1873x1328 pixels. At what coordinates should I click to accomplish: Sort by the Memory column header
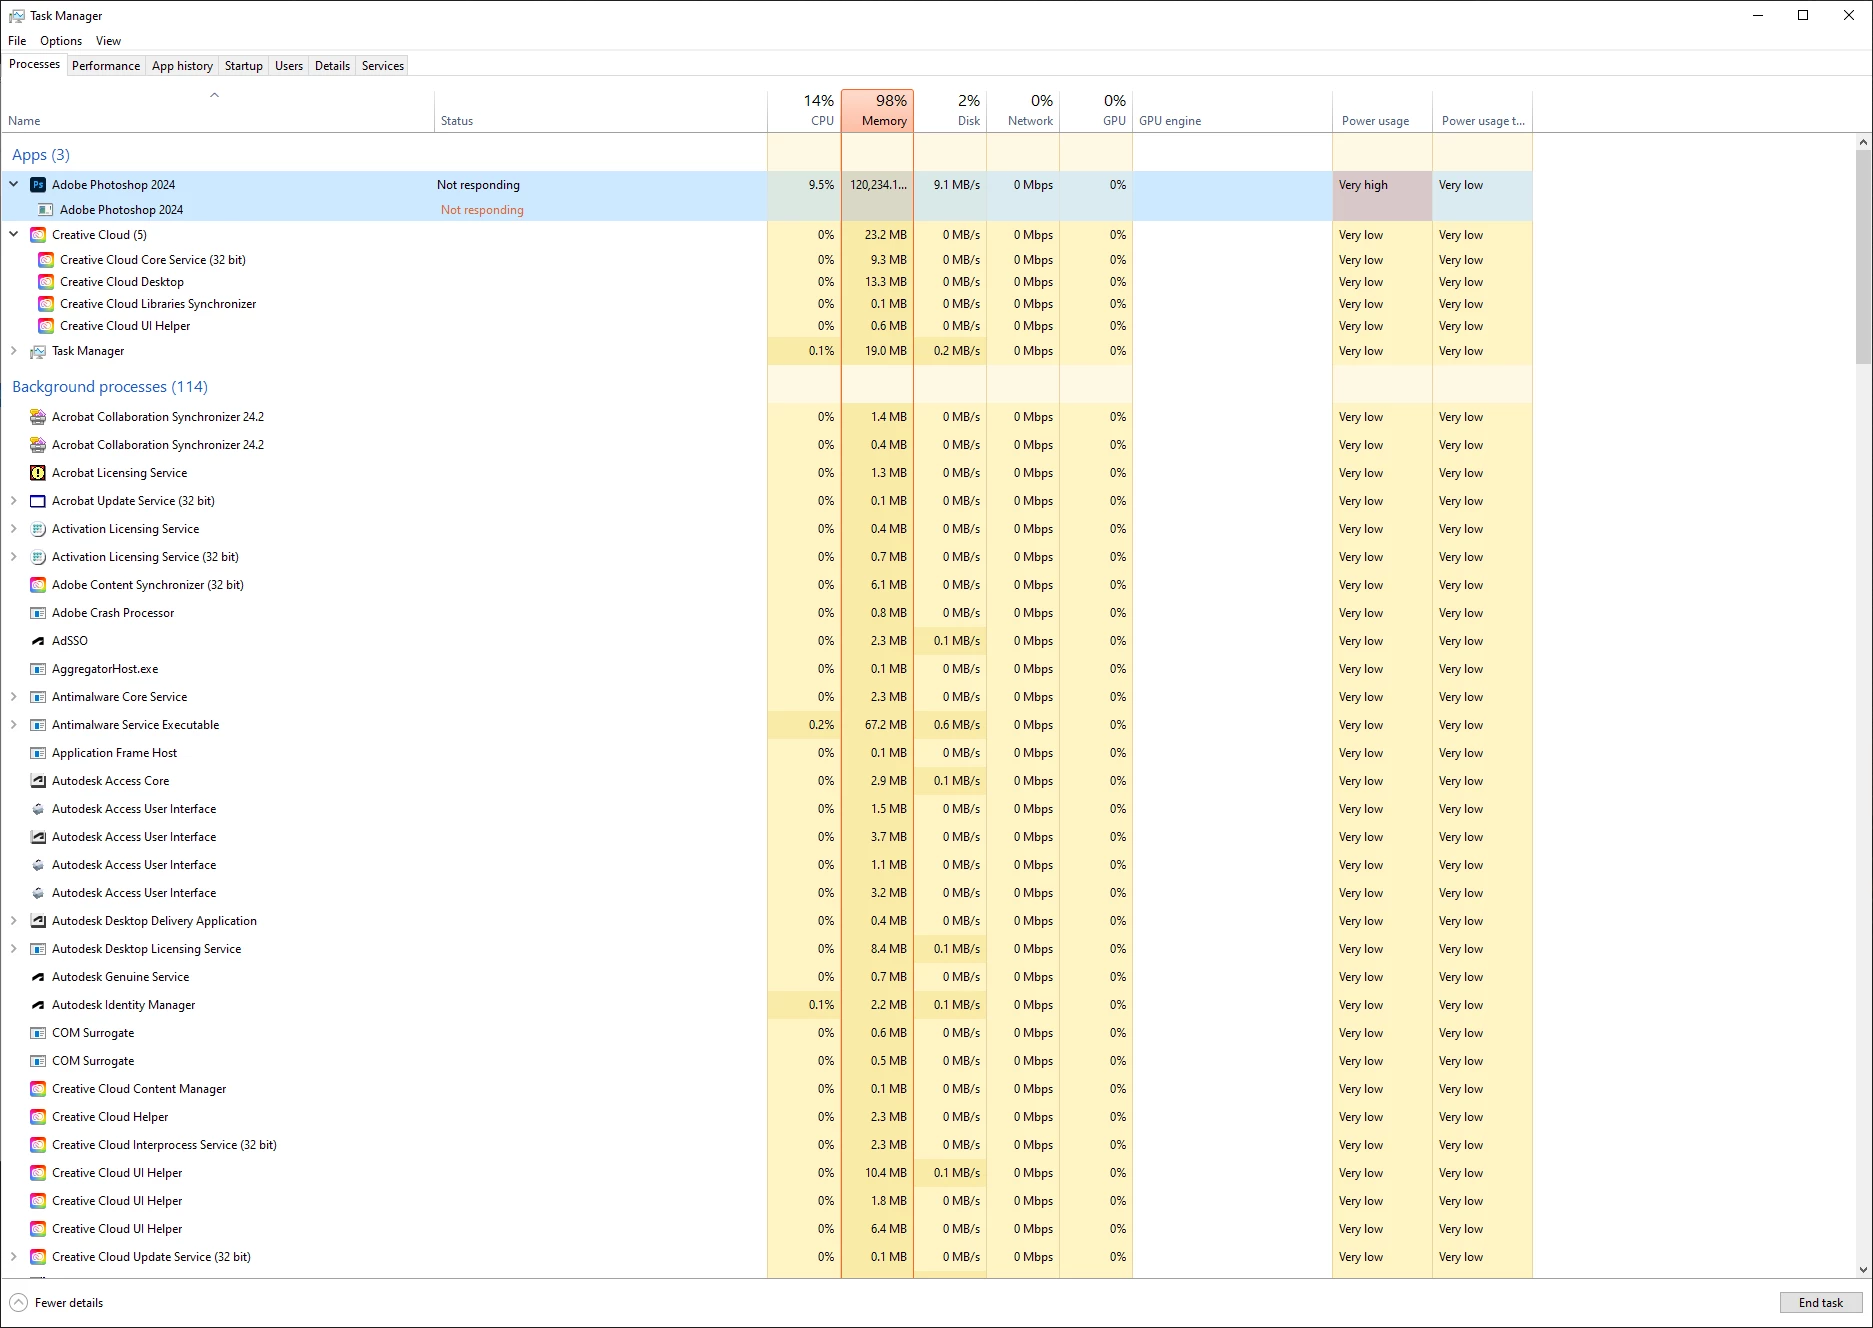877,111
